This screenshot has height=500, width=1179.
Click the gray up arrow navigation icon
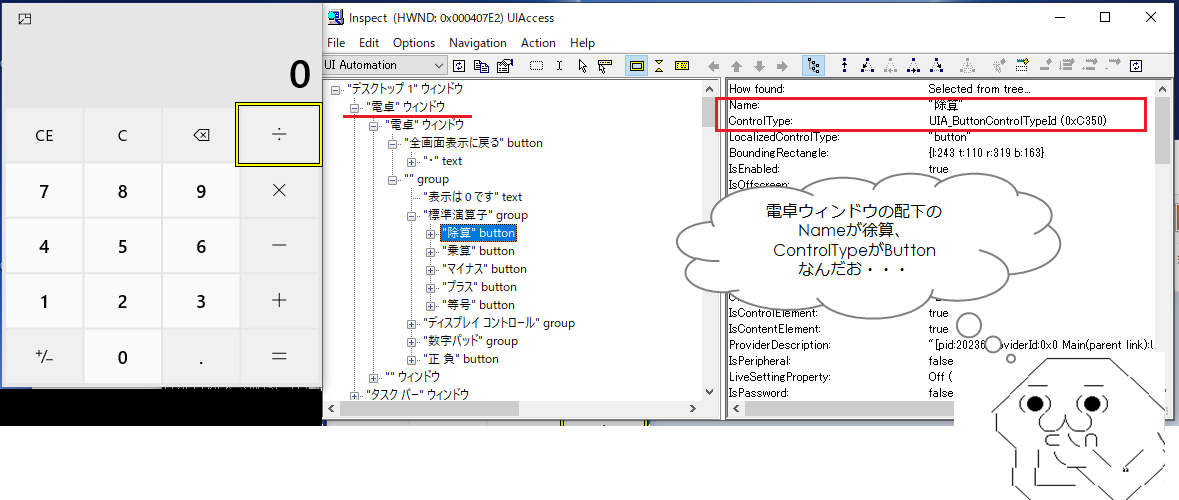(736, 66)
